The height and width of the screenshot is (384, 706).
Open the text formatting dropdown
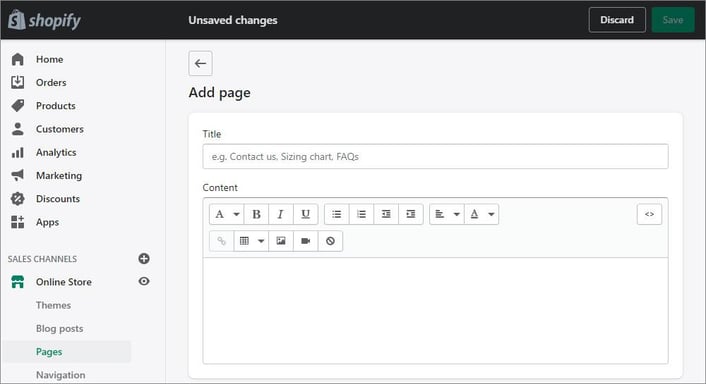[x=226, y=214]
